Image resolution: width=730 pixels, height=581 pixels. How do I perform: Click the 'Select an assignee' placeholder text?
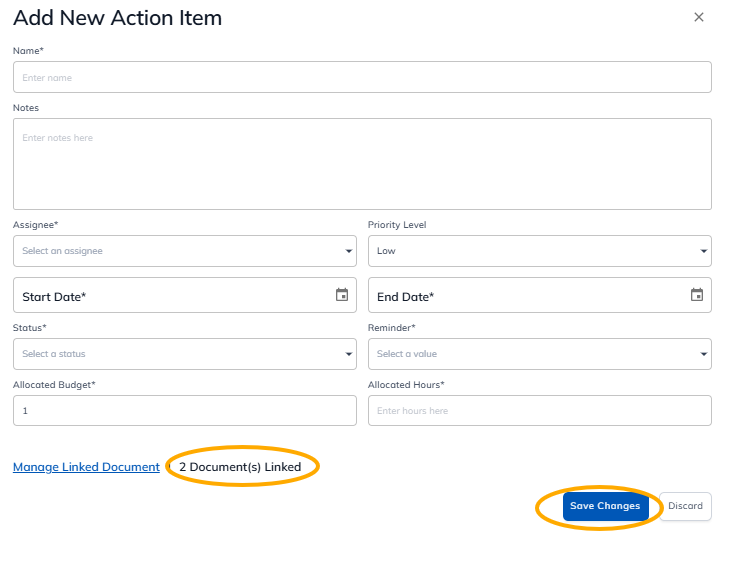pos(63,251)
